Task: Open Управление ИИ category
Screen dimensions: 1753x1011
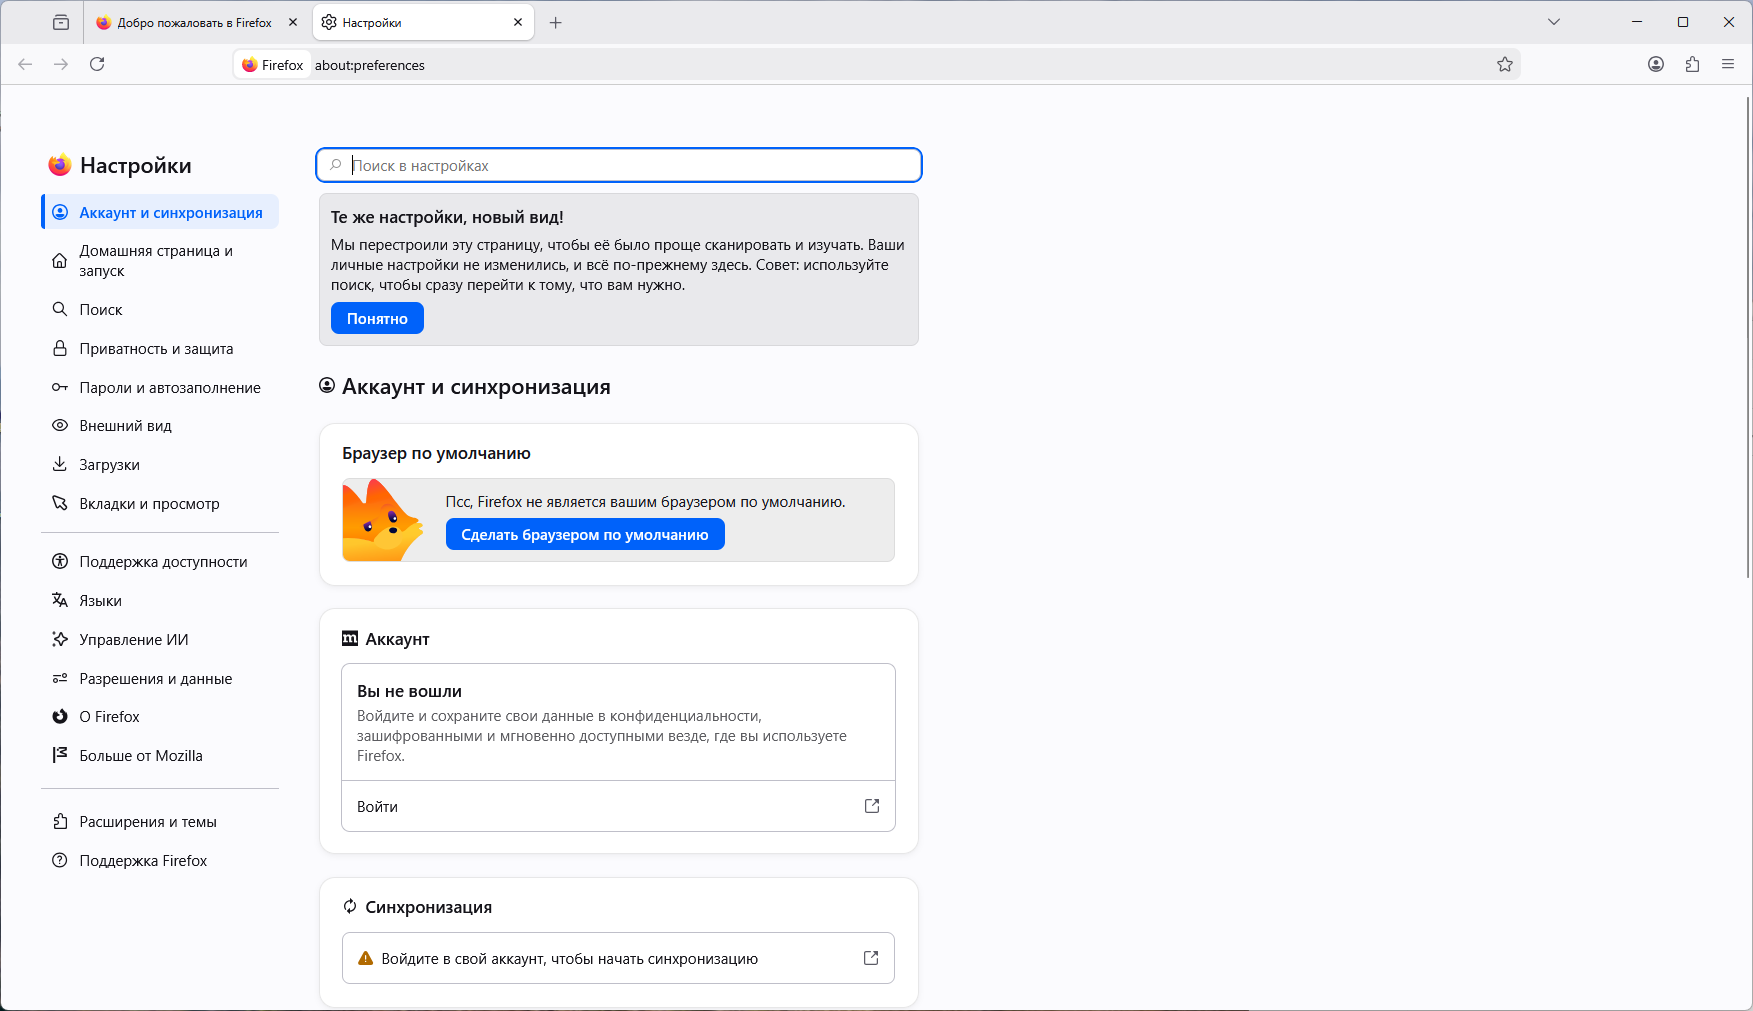Action: pyautogui.click(x=160, y=640)
